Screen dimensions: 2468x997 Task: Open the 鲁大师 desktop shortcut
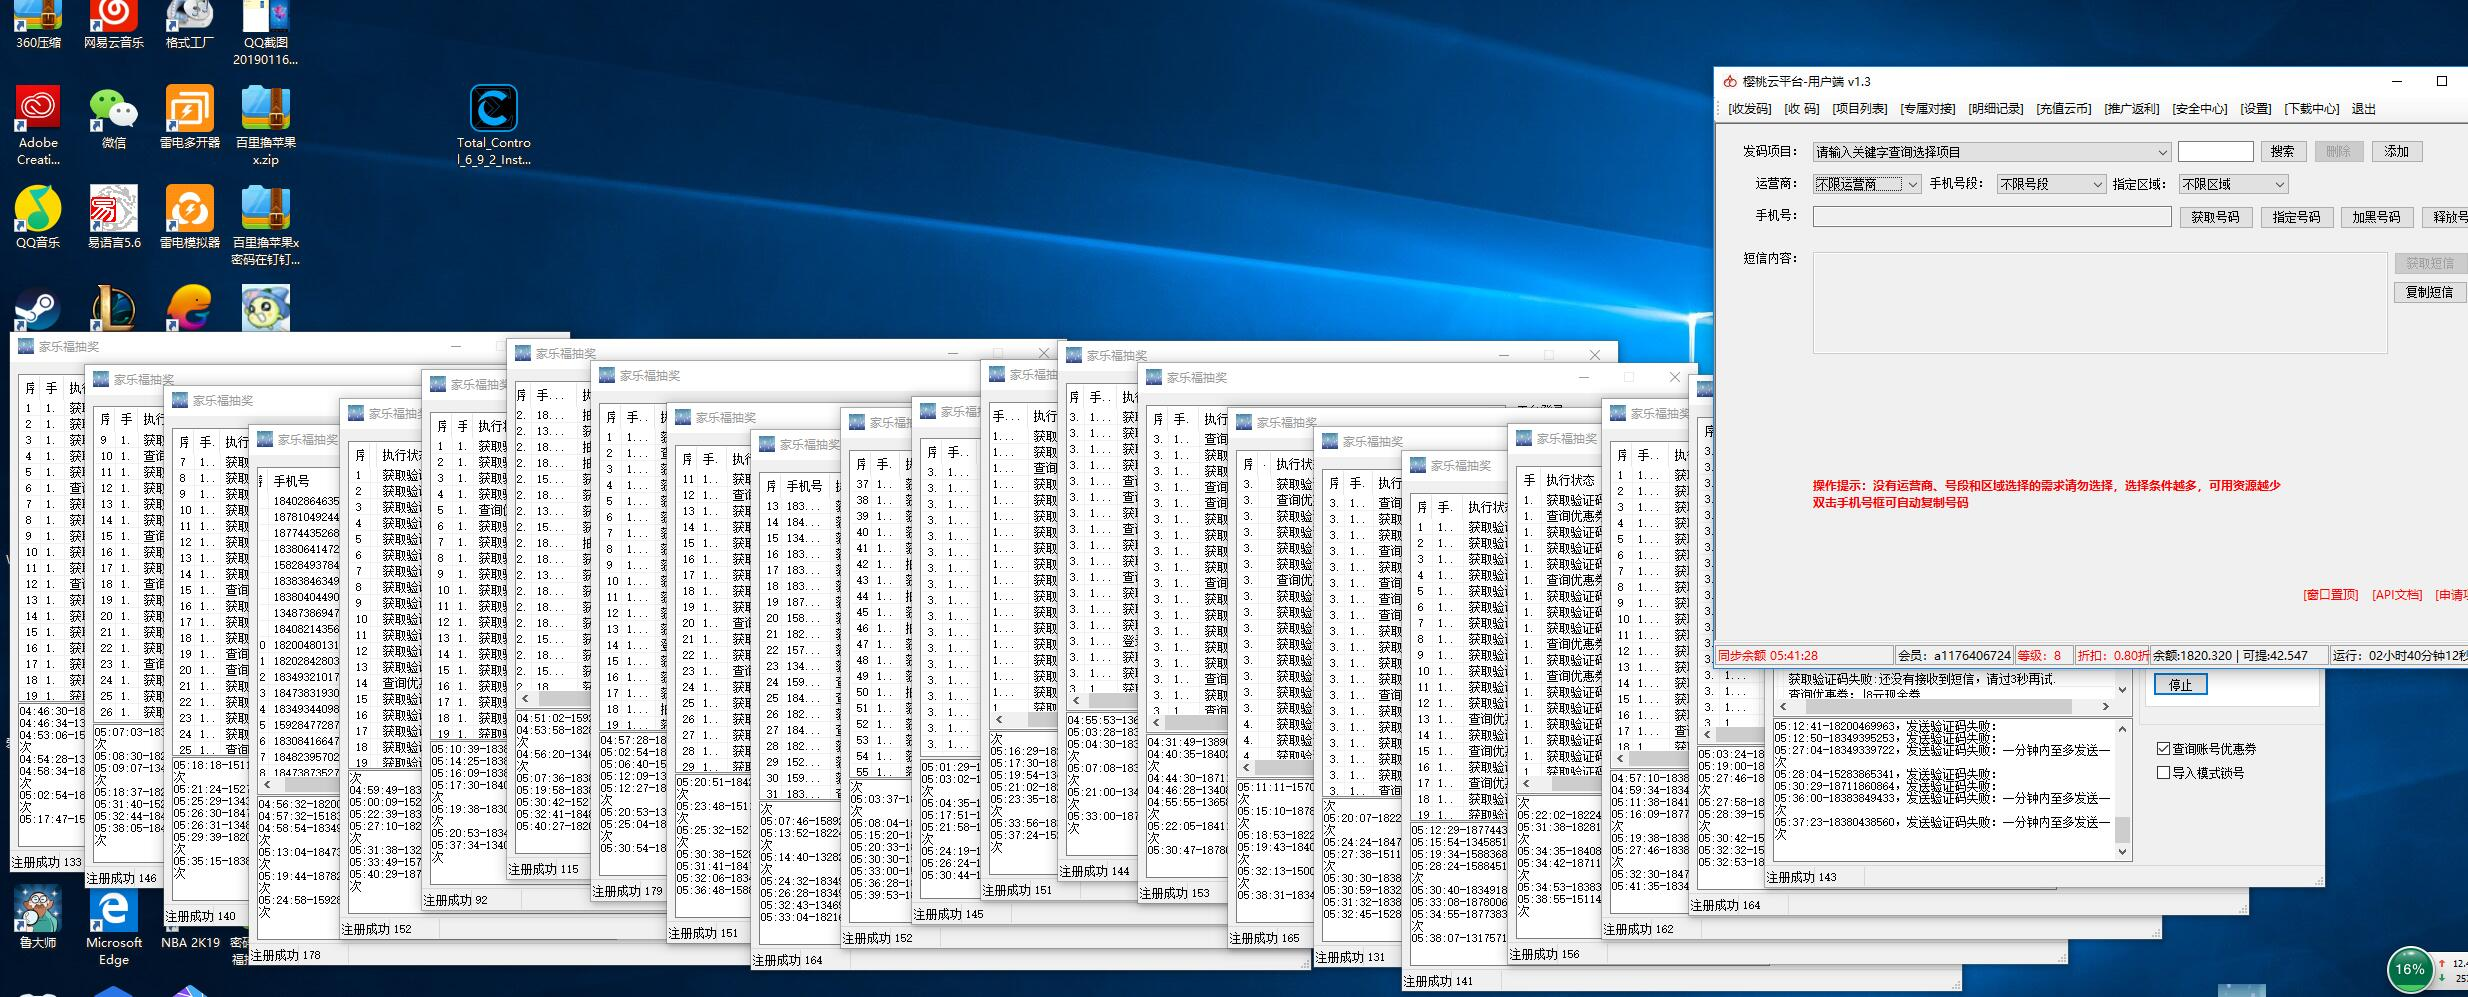pyautogui.click(x=38, y=917)
